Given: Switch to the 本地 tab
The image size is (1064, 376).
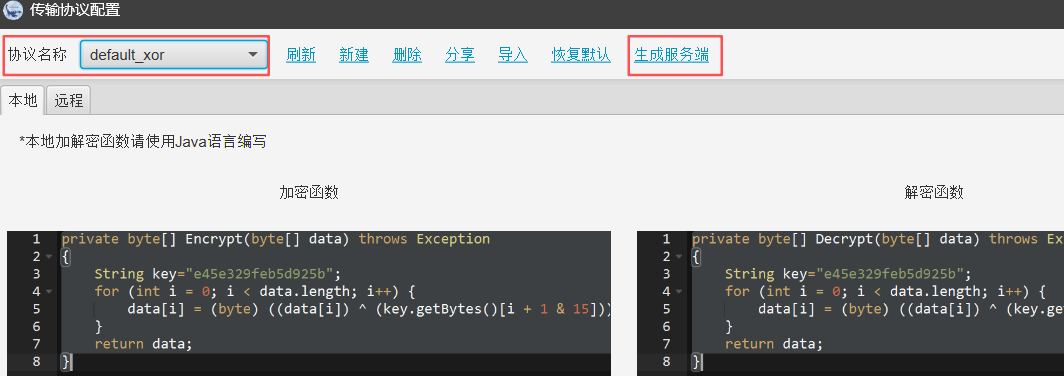Looking at the screenshot, I should (22, 100).
